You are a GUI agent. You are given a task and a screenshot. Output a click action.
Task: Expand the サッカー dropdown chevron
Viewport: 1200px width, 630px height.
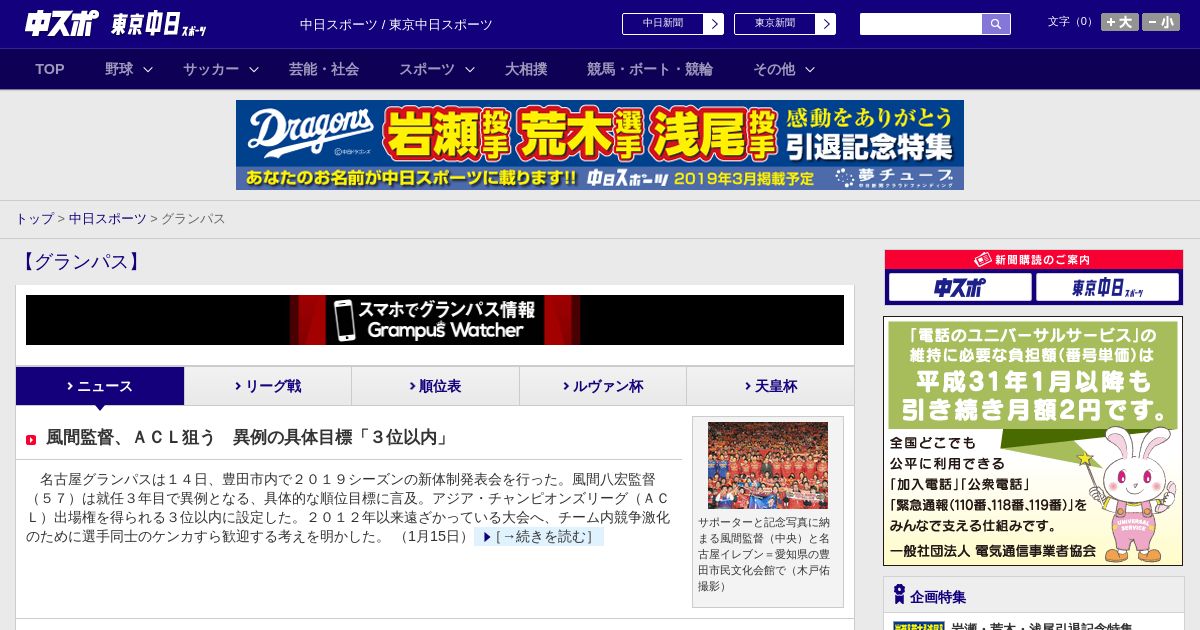click(254, 70)
